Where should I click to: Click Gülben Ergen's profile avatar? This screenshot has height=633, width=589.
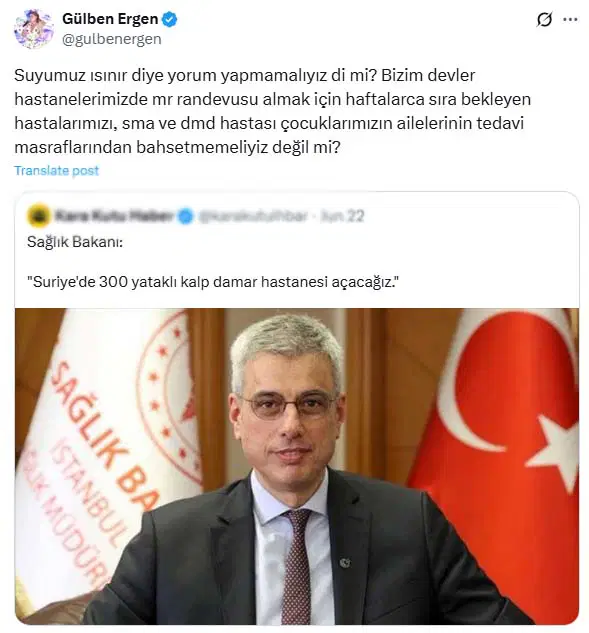(x=34, y=29)
